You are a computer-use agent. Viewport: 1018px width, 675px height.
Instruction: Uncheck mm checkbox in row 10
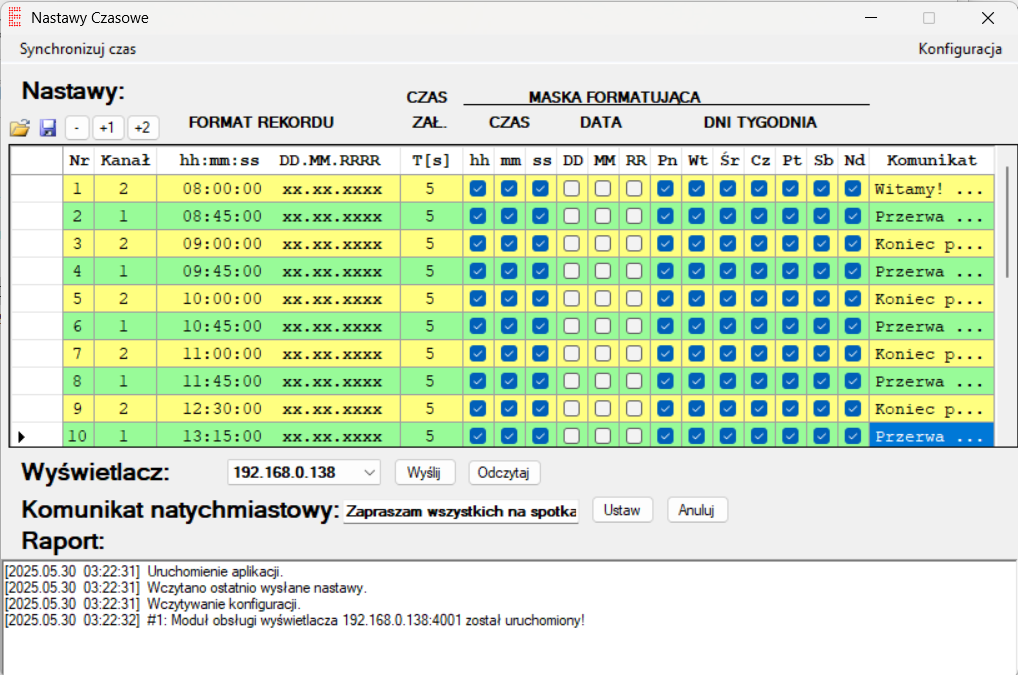510,436
